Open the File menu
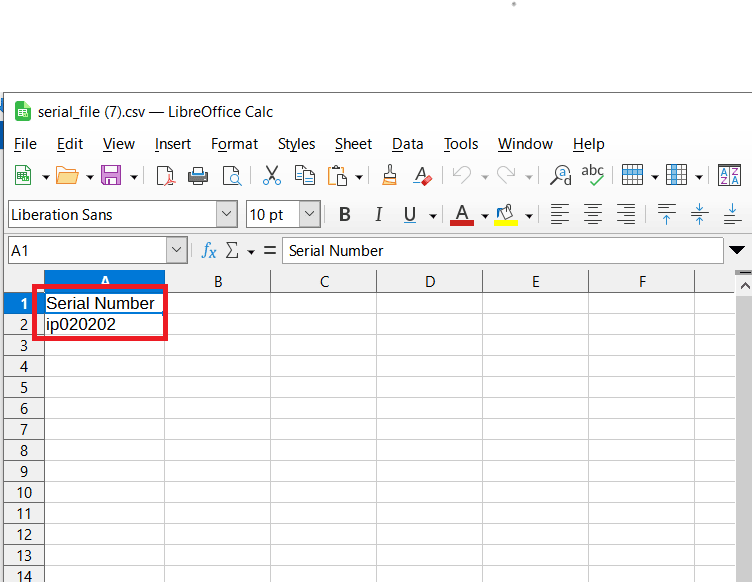Viewport: 752px width, 582px height. pos(25,144)
